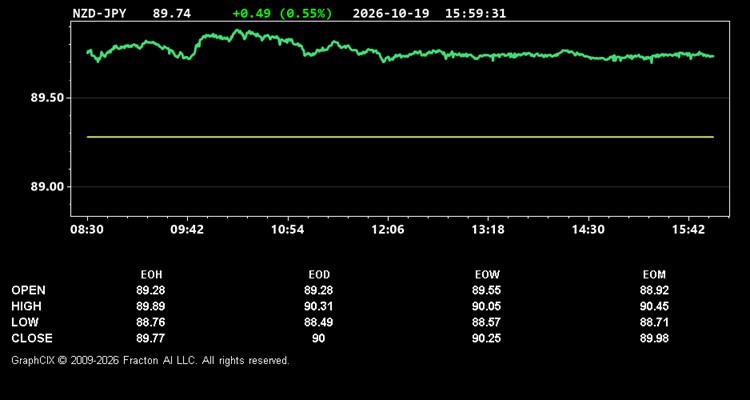Viewport: 750px width, 400px height.
Task: Click the HIGH row label
Action: [x=26, y=306]
